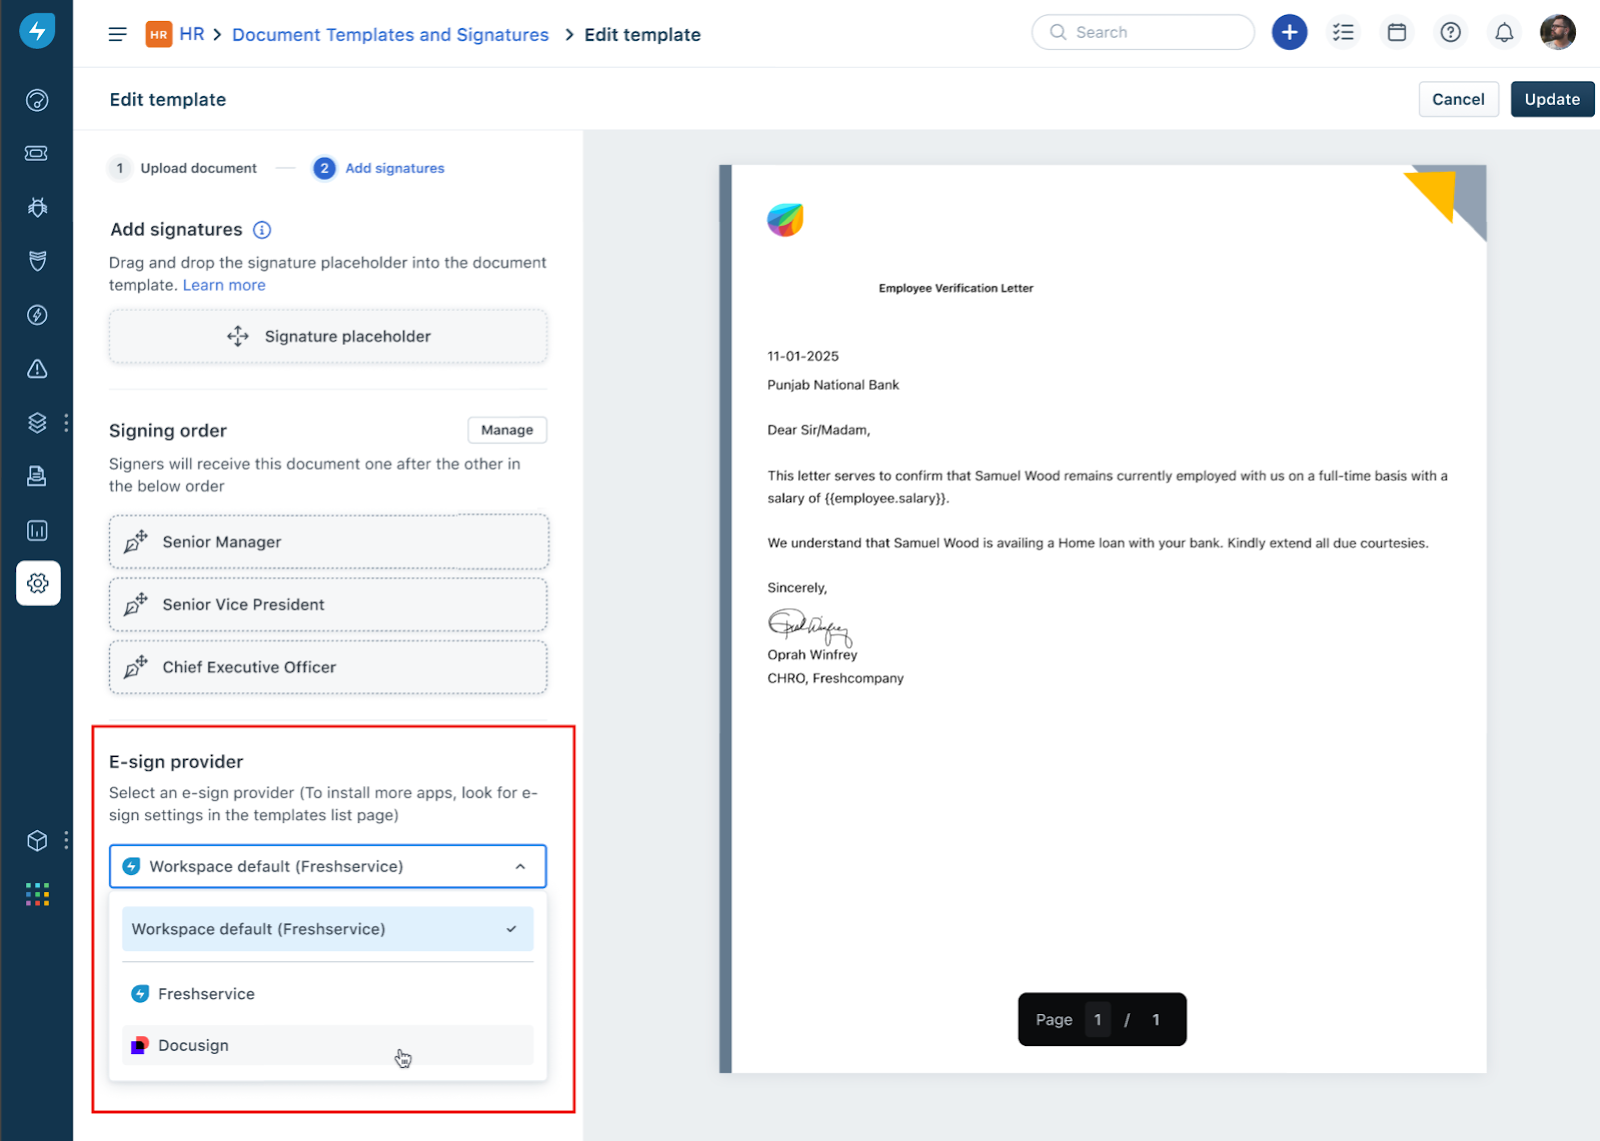Click the "Punjab National Bank" text
Image resolution: width=1600 pixels, height=1141 pixels.
(833, 385)
